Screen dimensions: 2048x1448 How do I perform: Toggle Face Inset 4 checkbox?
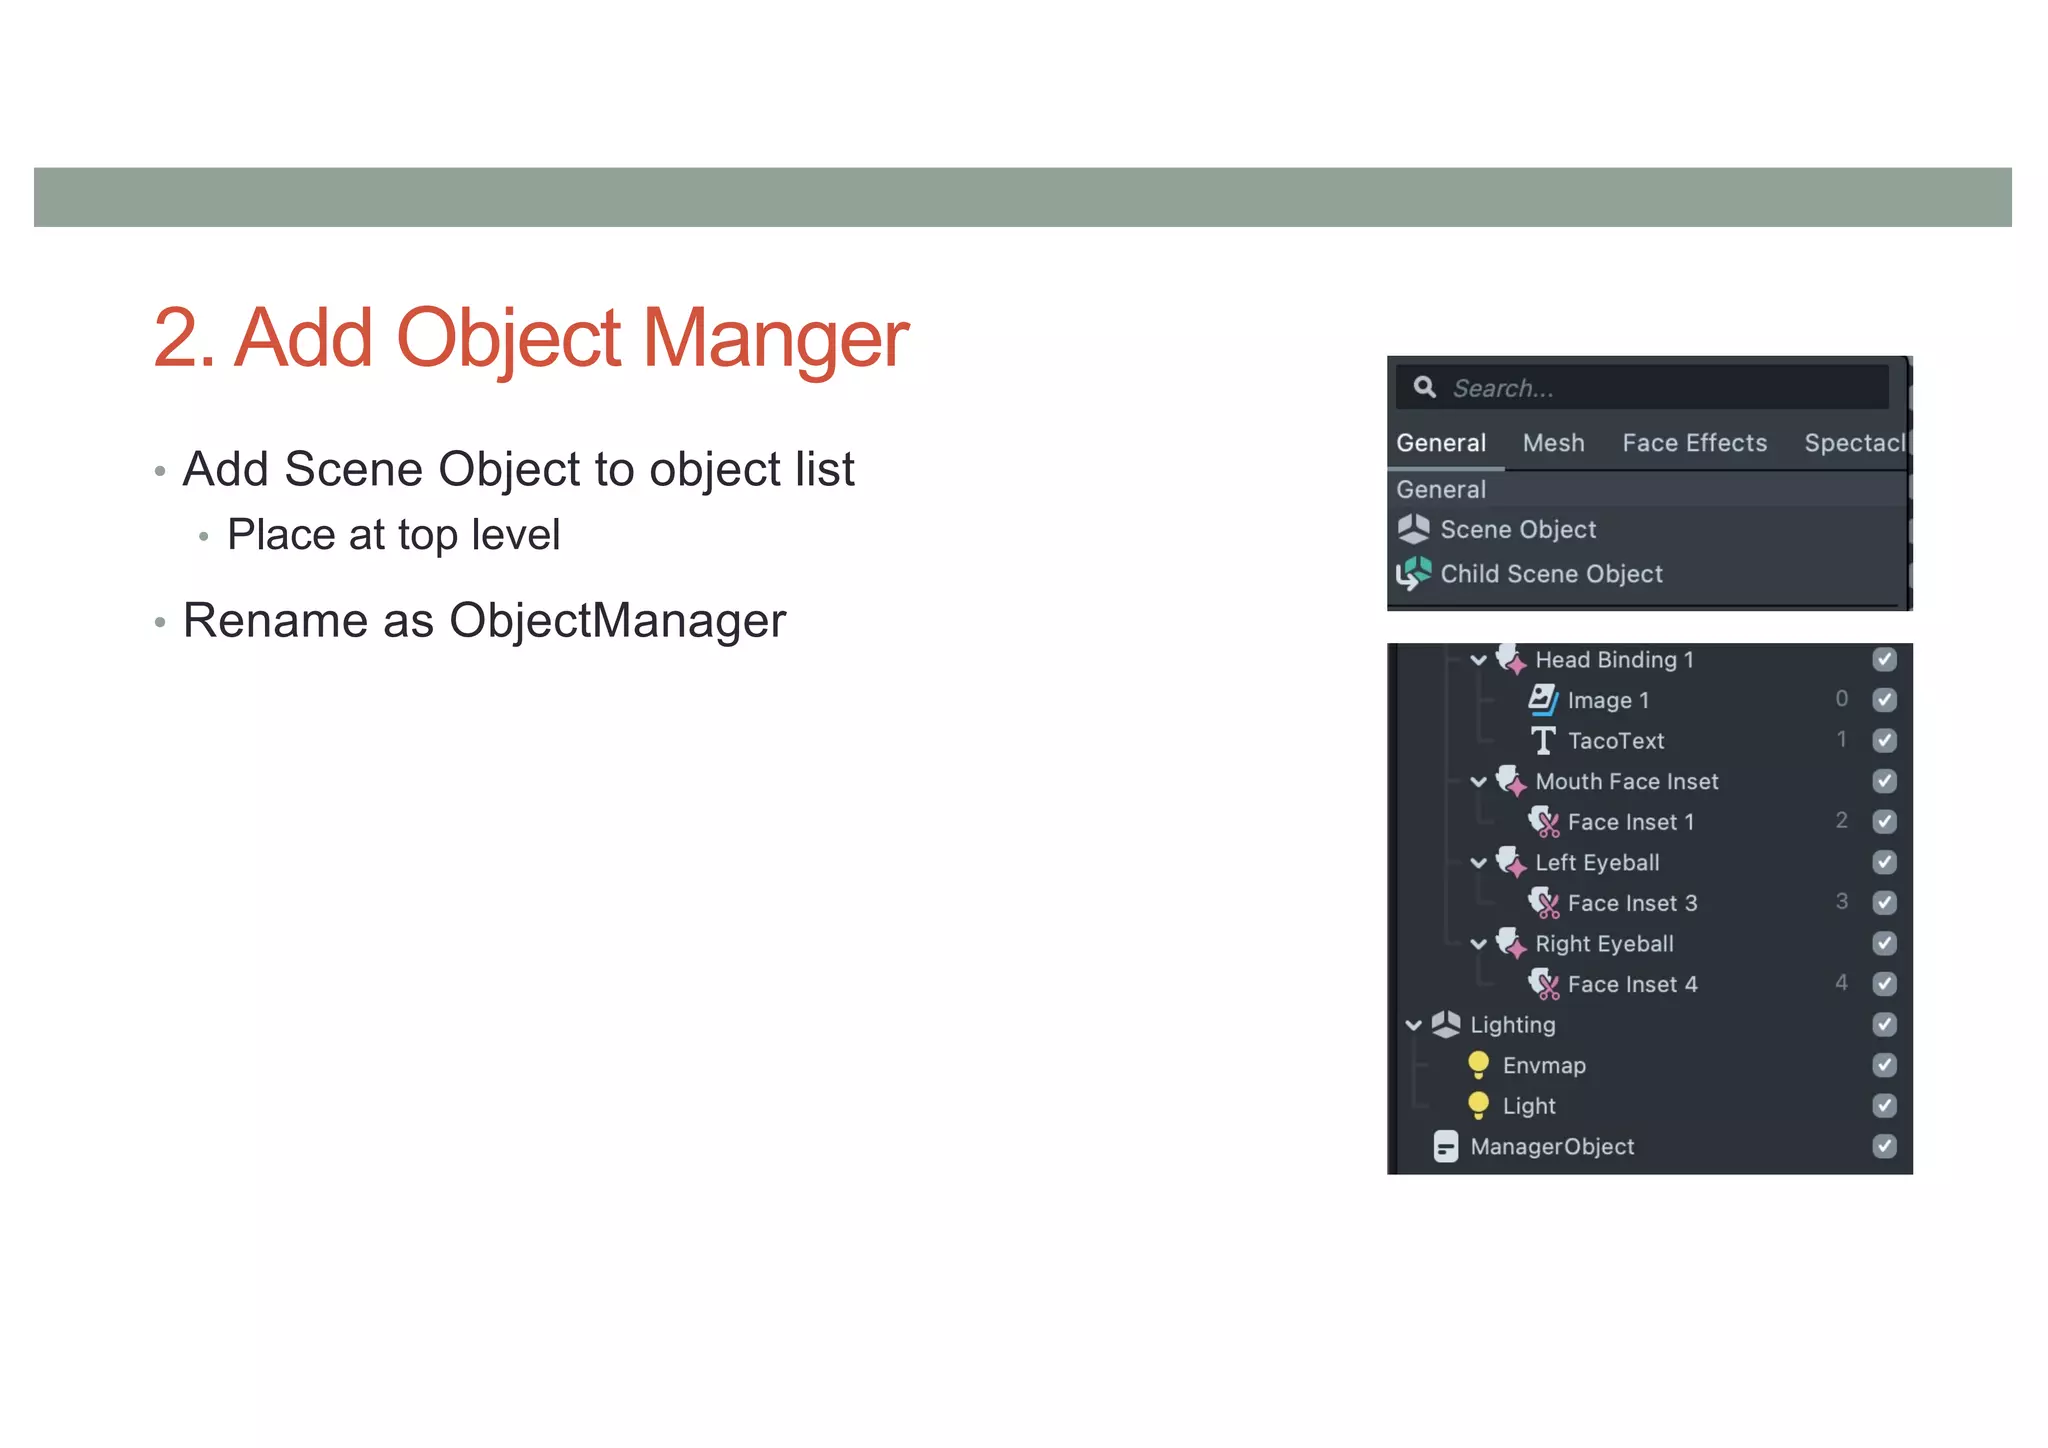(x=1884, y=984)
